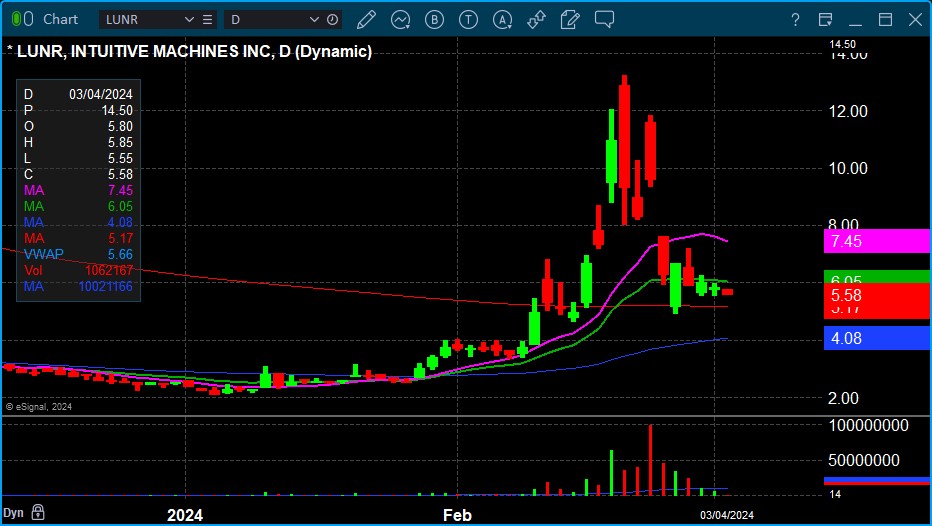Click the pin and arrows toolbar icon
932x526 pixels.
536,20
